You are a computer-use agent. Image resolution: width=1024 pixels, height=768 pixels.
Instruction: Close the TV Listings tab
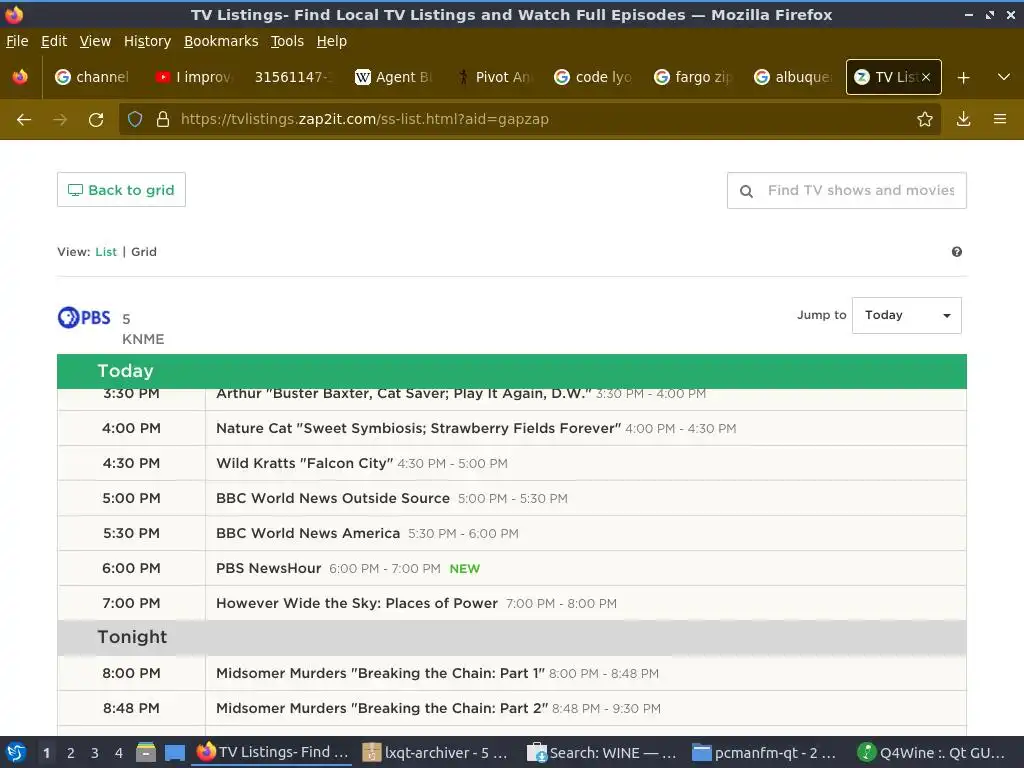click(x=925, y=77)
